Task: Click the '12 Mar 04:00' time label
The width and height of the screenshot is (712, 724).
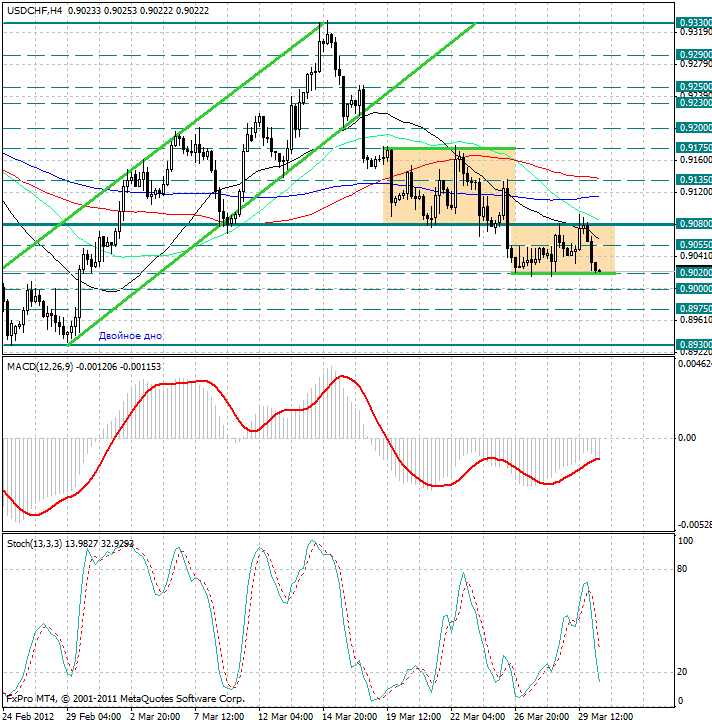Action: click(x=285, y=717)
